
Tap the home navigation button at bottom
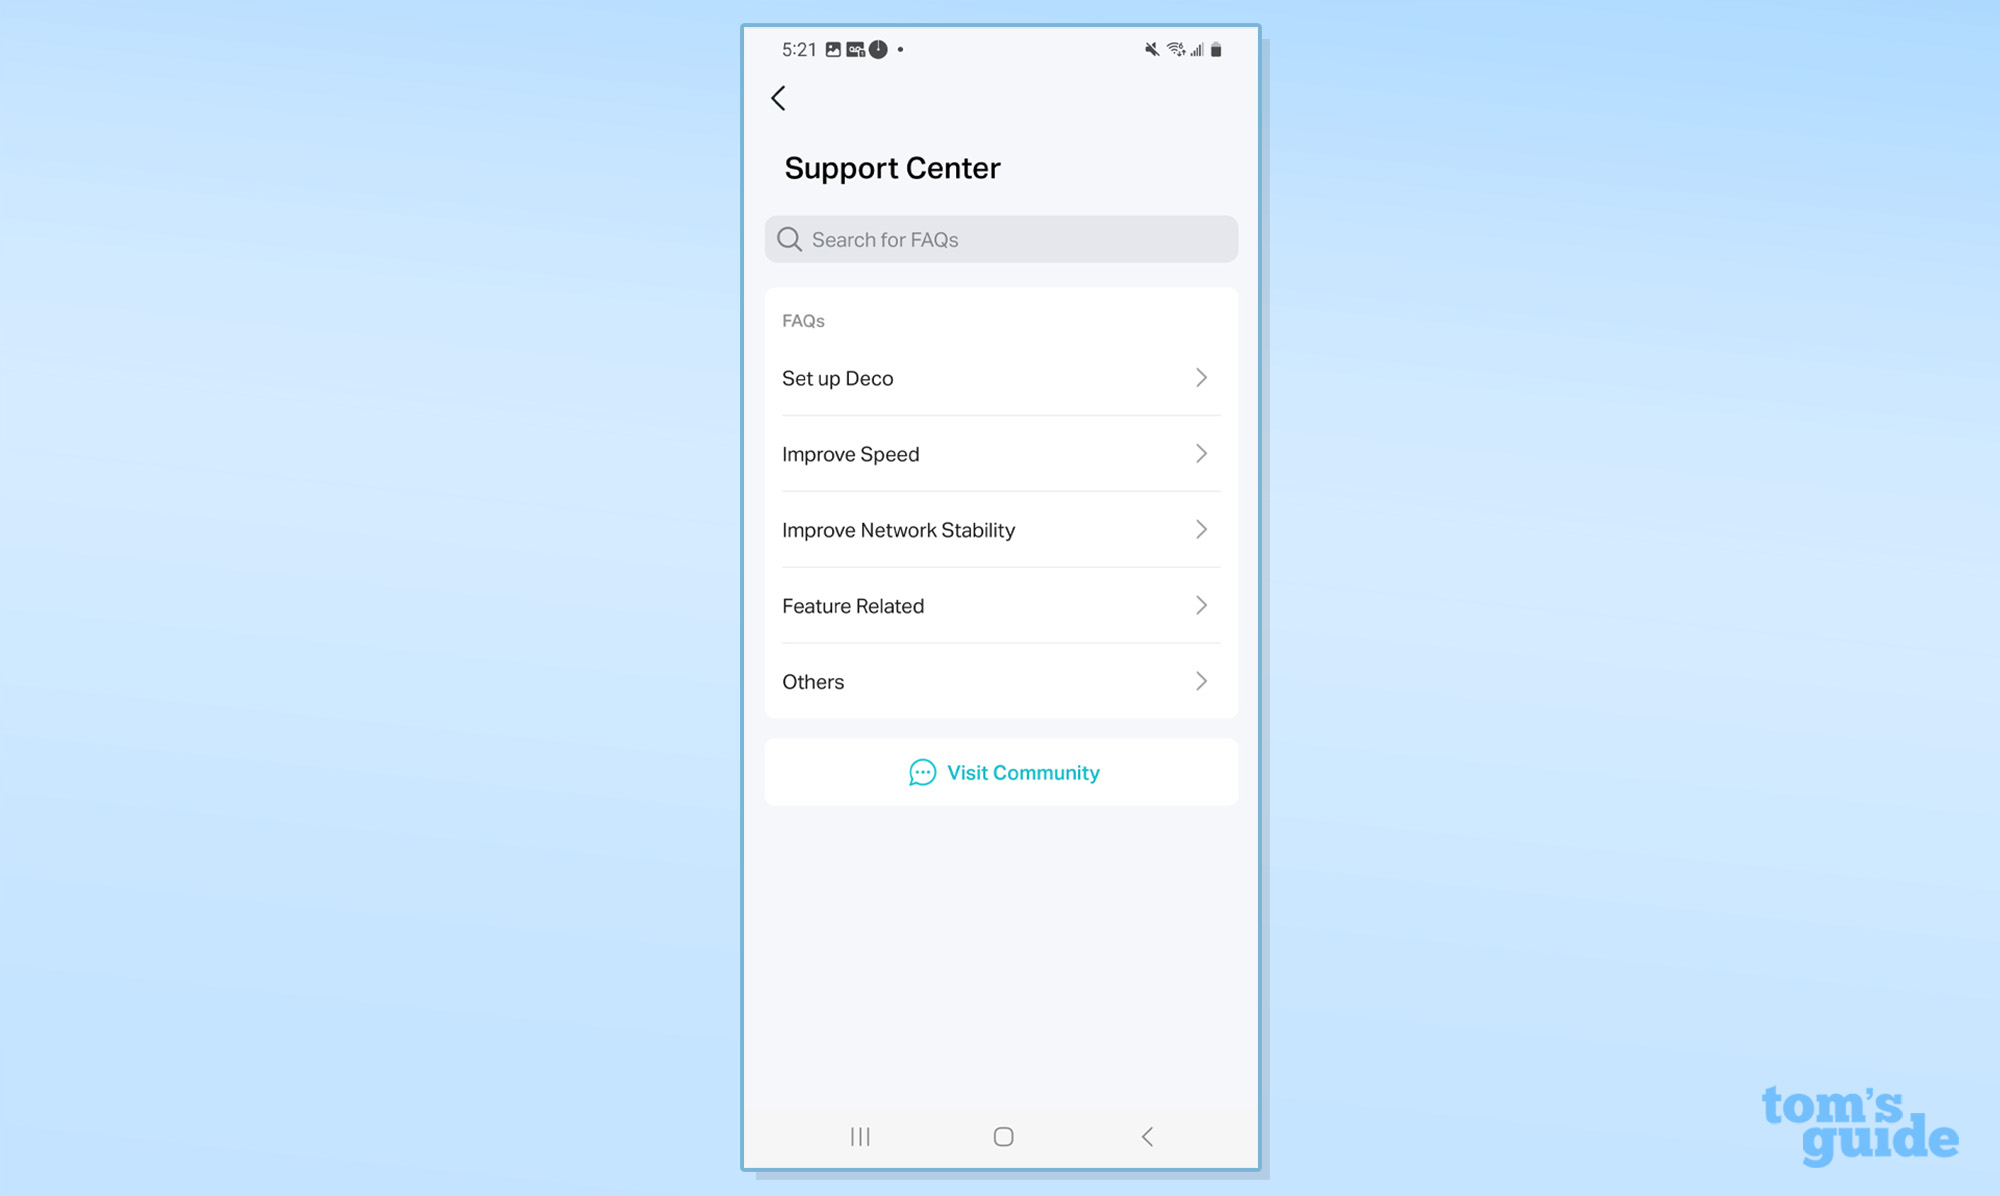(1001, 1135)
